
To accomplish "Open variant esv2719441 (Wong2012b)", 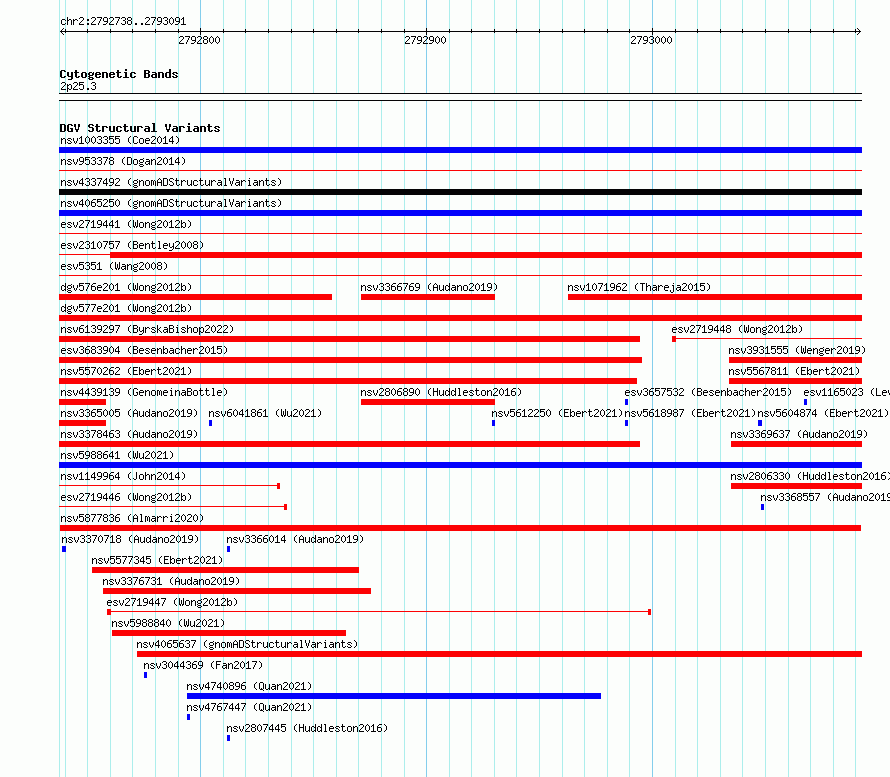I will tap(126, 224).
